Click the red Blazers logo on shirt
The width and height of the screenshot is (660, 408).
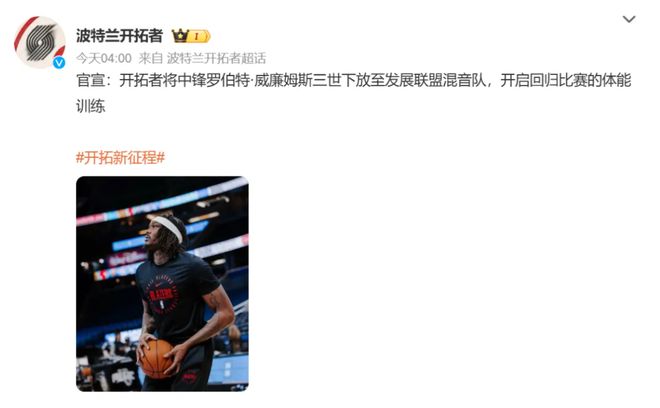click(163, 295)
